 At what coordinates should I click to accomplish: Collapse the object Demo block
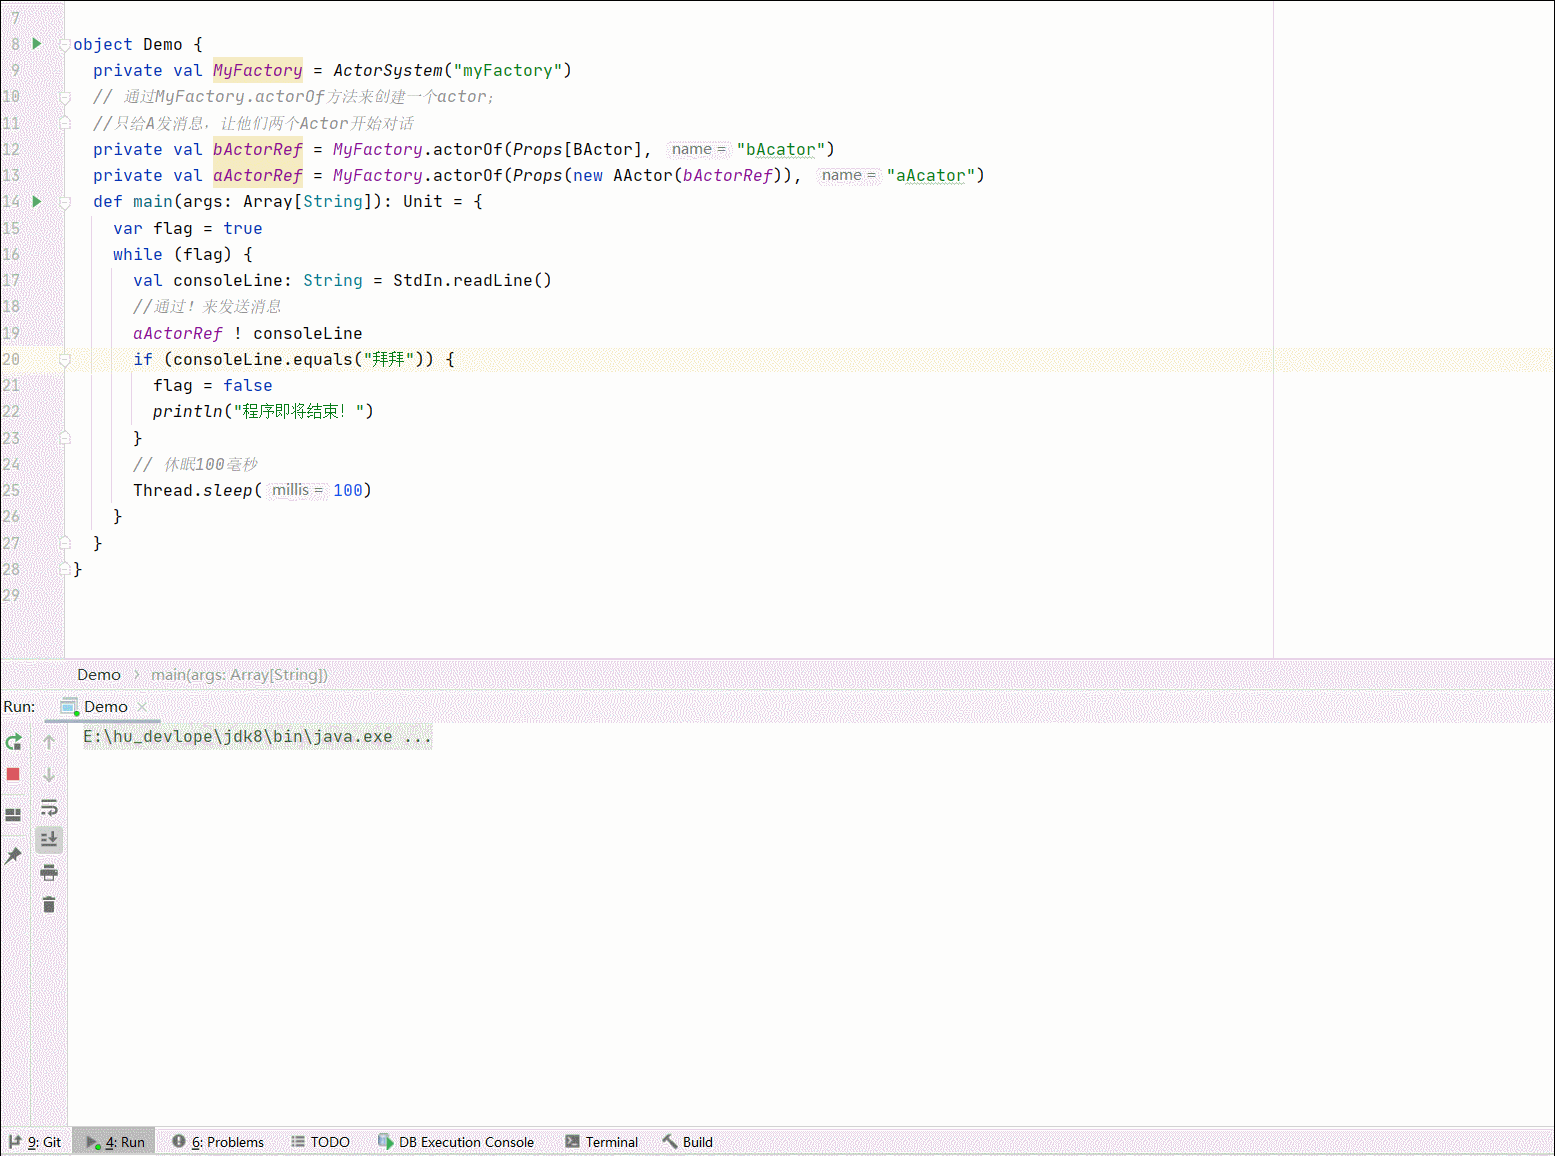coord(65,45)
